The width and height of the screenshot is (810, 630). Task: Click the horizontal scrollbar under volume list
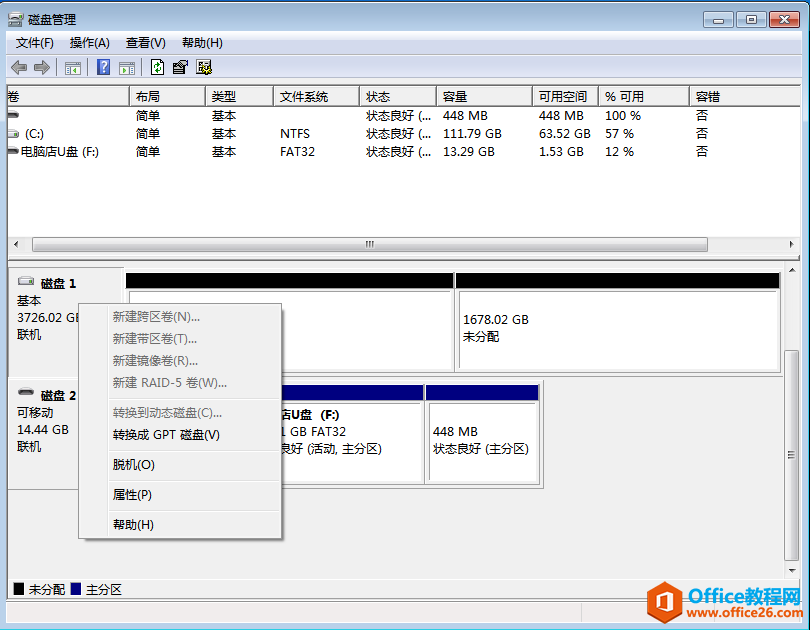tap(369, 244)
